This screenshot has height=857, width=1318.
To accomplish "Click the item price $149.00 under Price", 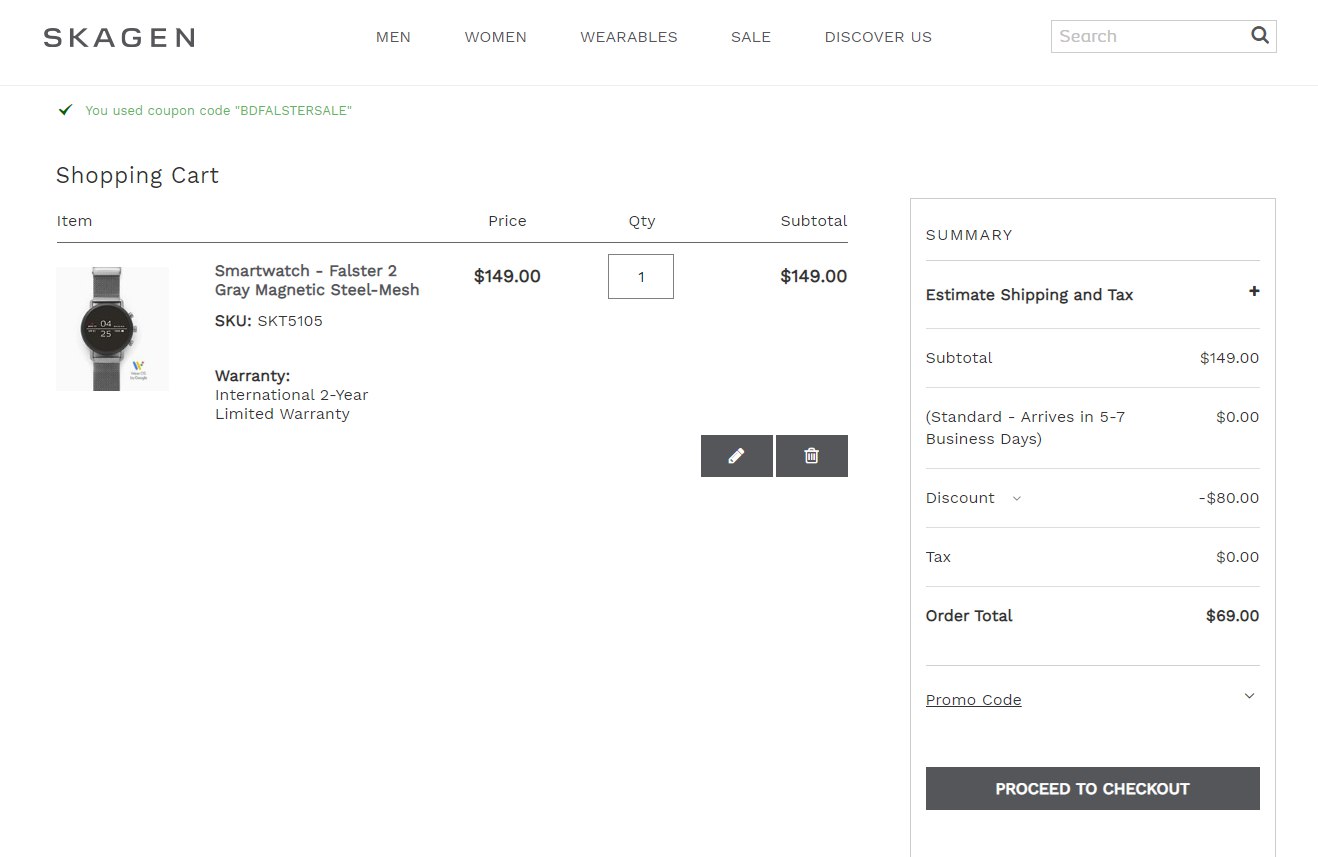I will coord(507,276).
